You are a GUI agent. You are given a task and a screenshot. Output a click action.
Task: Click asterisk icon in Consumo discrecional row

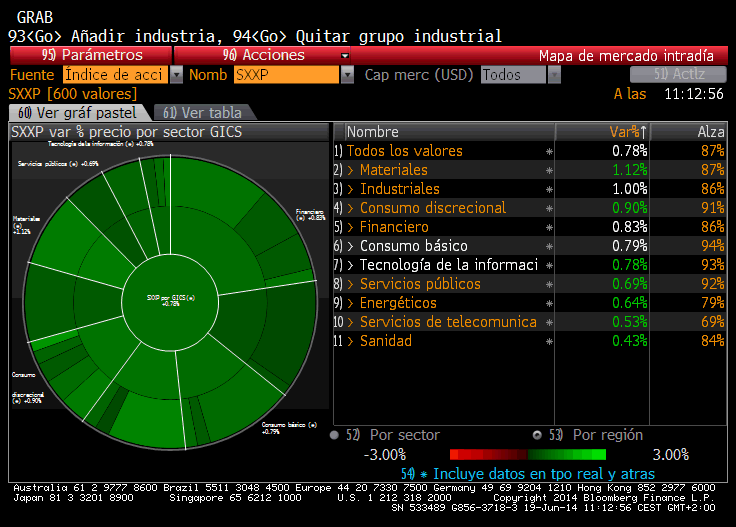click(549, 209)
